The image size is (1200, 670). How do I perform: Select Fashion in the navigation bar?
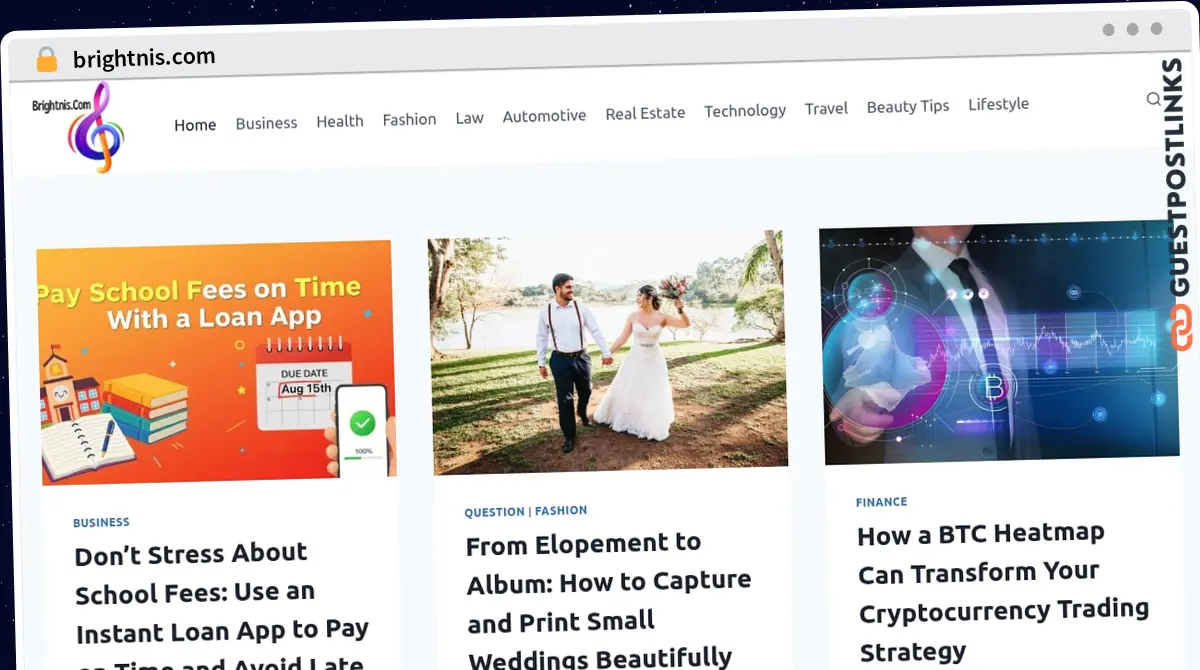point(409,119)
